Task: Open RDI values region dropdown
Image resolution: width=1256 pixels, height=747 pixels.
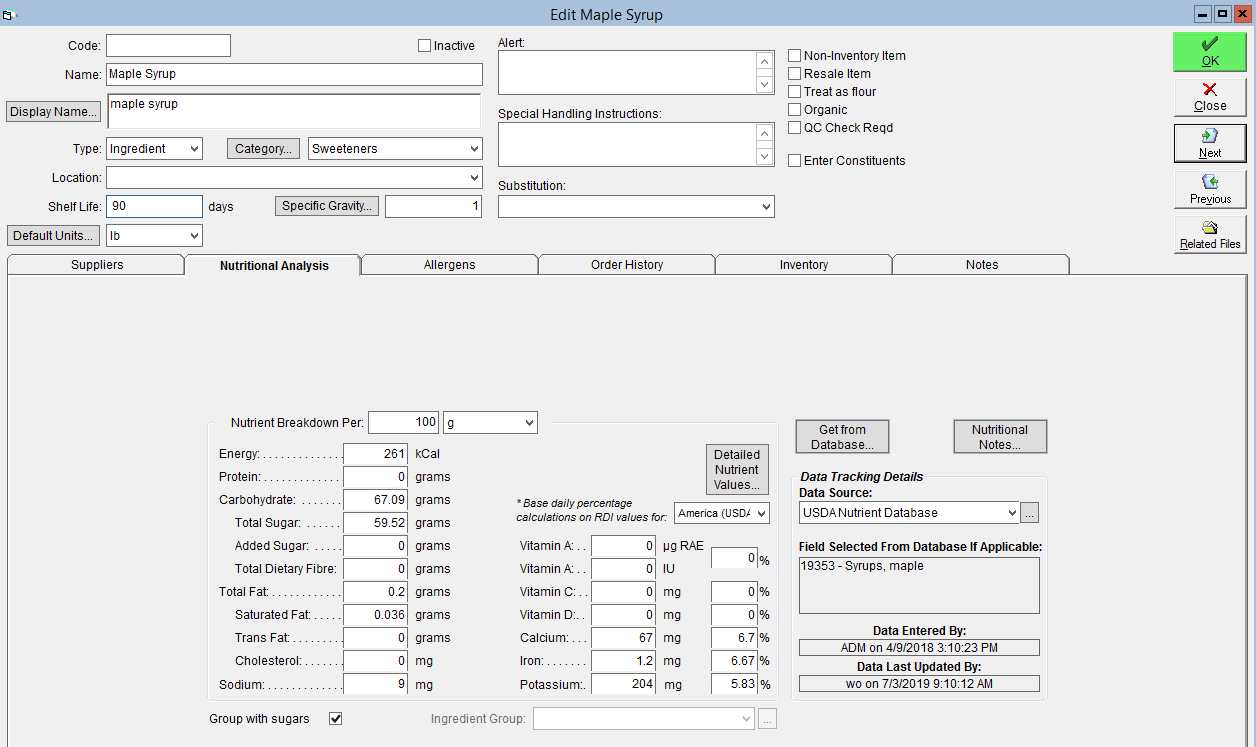Action: (x=721, y=513)
